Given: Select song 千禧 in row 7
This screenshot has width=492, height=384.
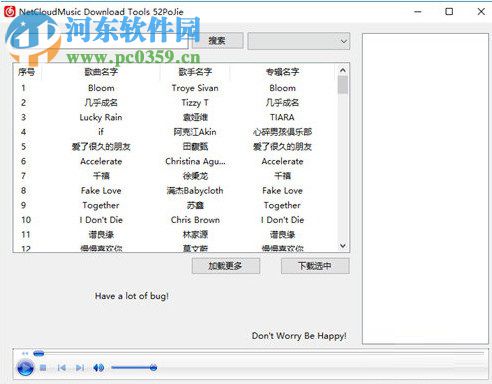Looking at the screenshot, I should click(x=101, y=176).
